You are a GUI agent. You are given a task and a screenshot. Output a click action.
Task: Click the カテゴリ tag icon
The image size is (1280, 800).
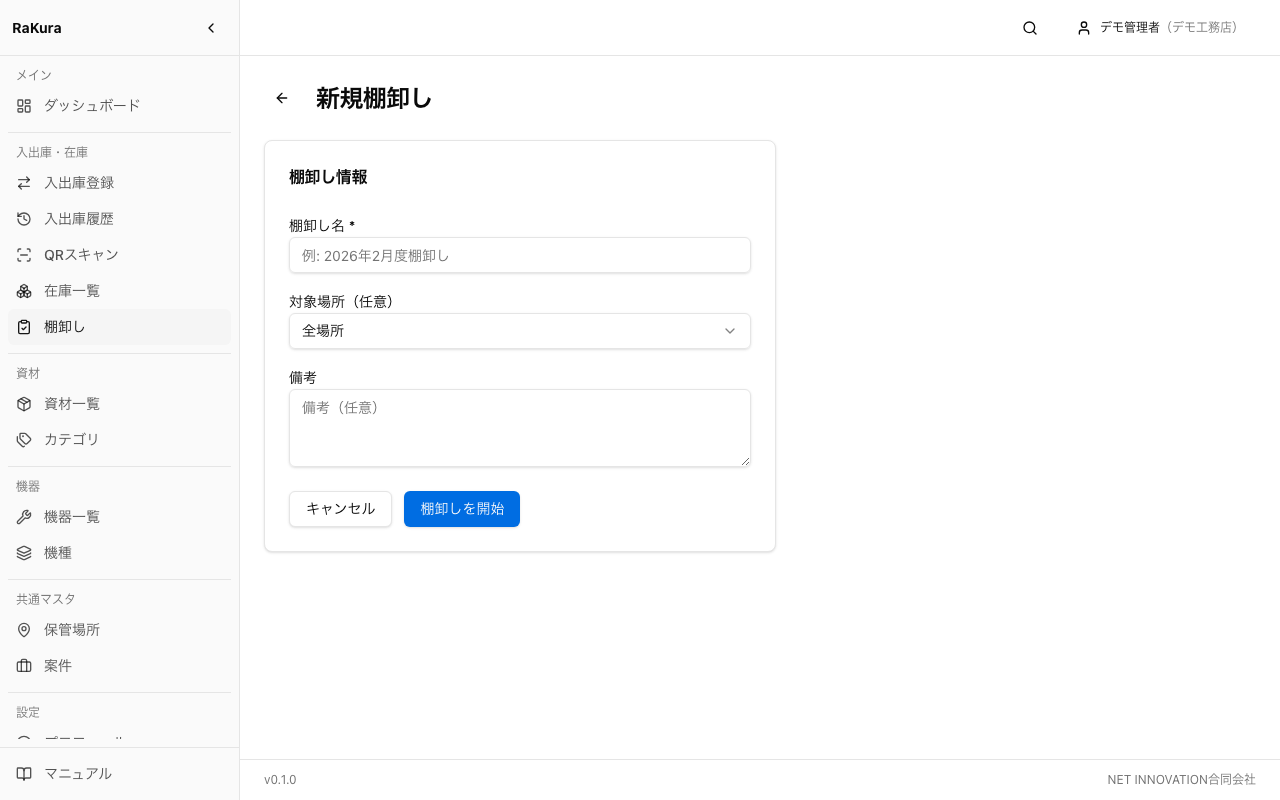click(24, 440)
